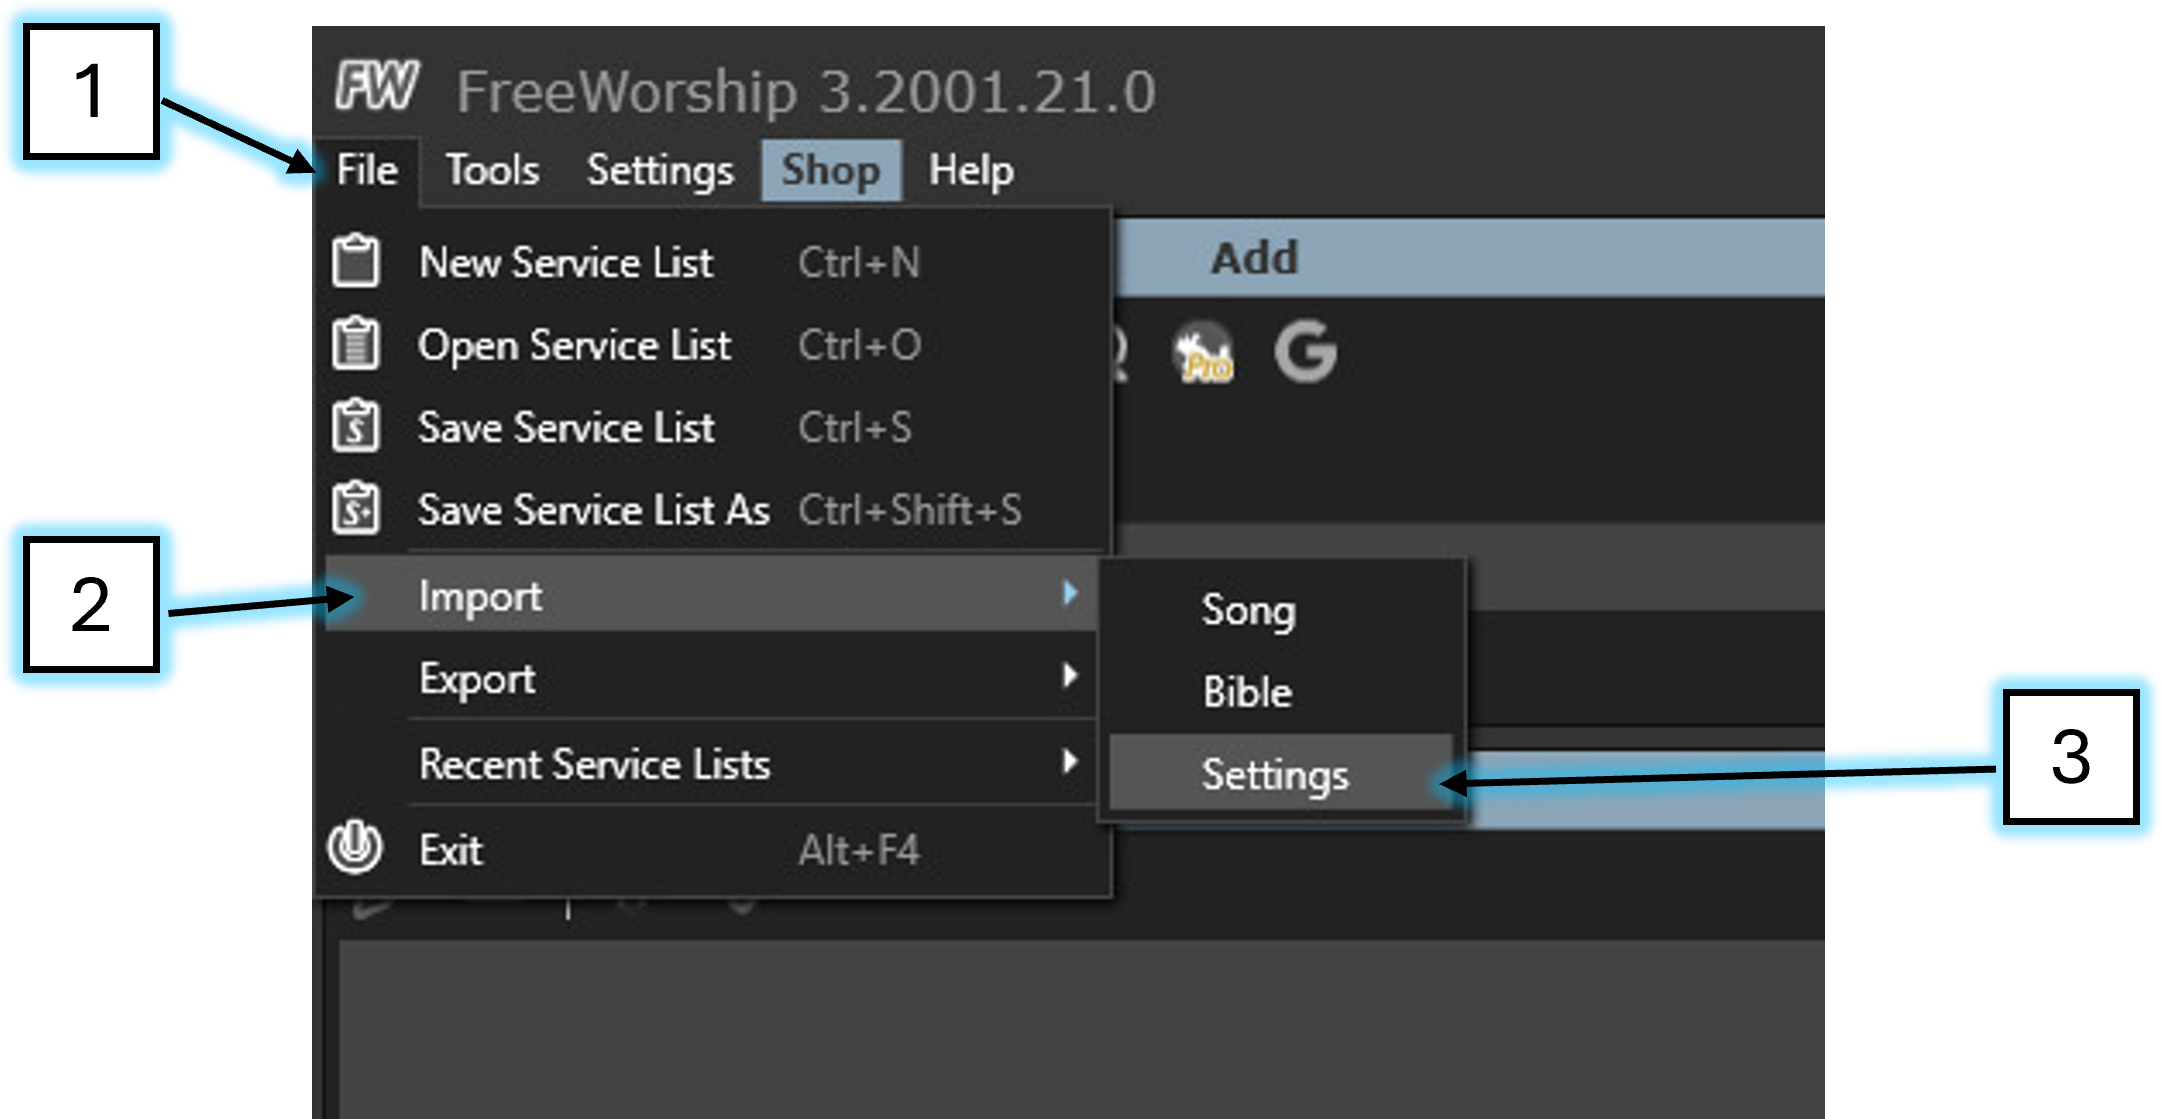Click the Exit power icon
2163x1119 pixels.
click(355, 848)
